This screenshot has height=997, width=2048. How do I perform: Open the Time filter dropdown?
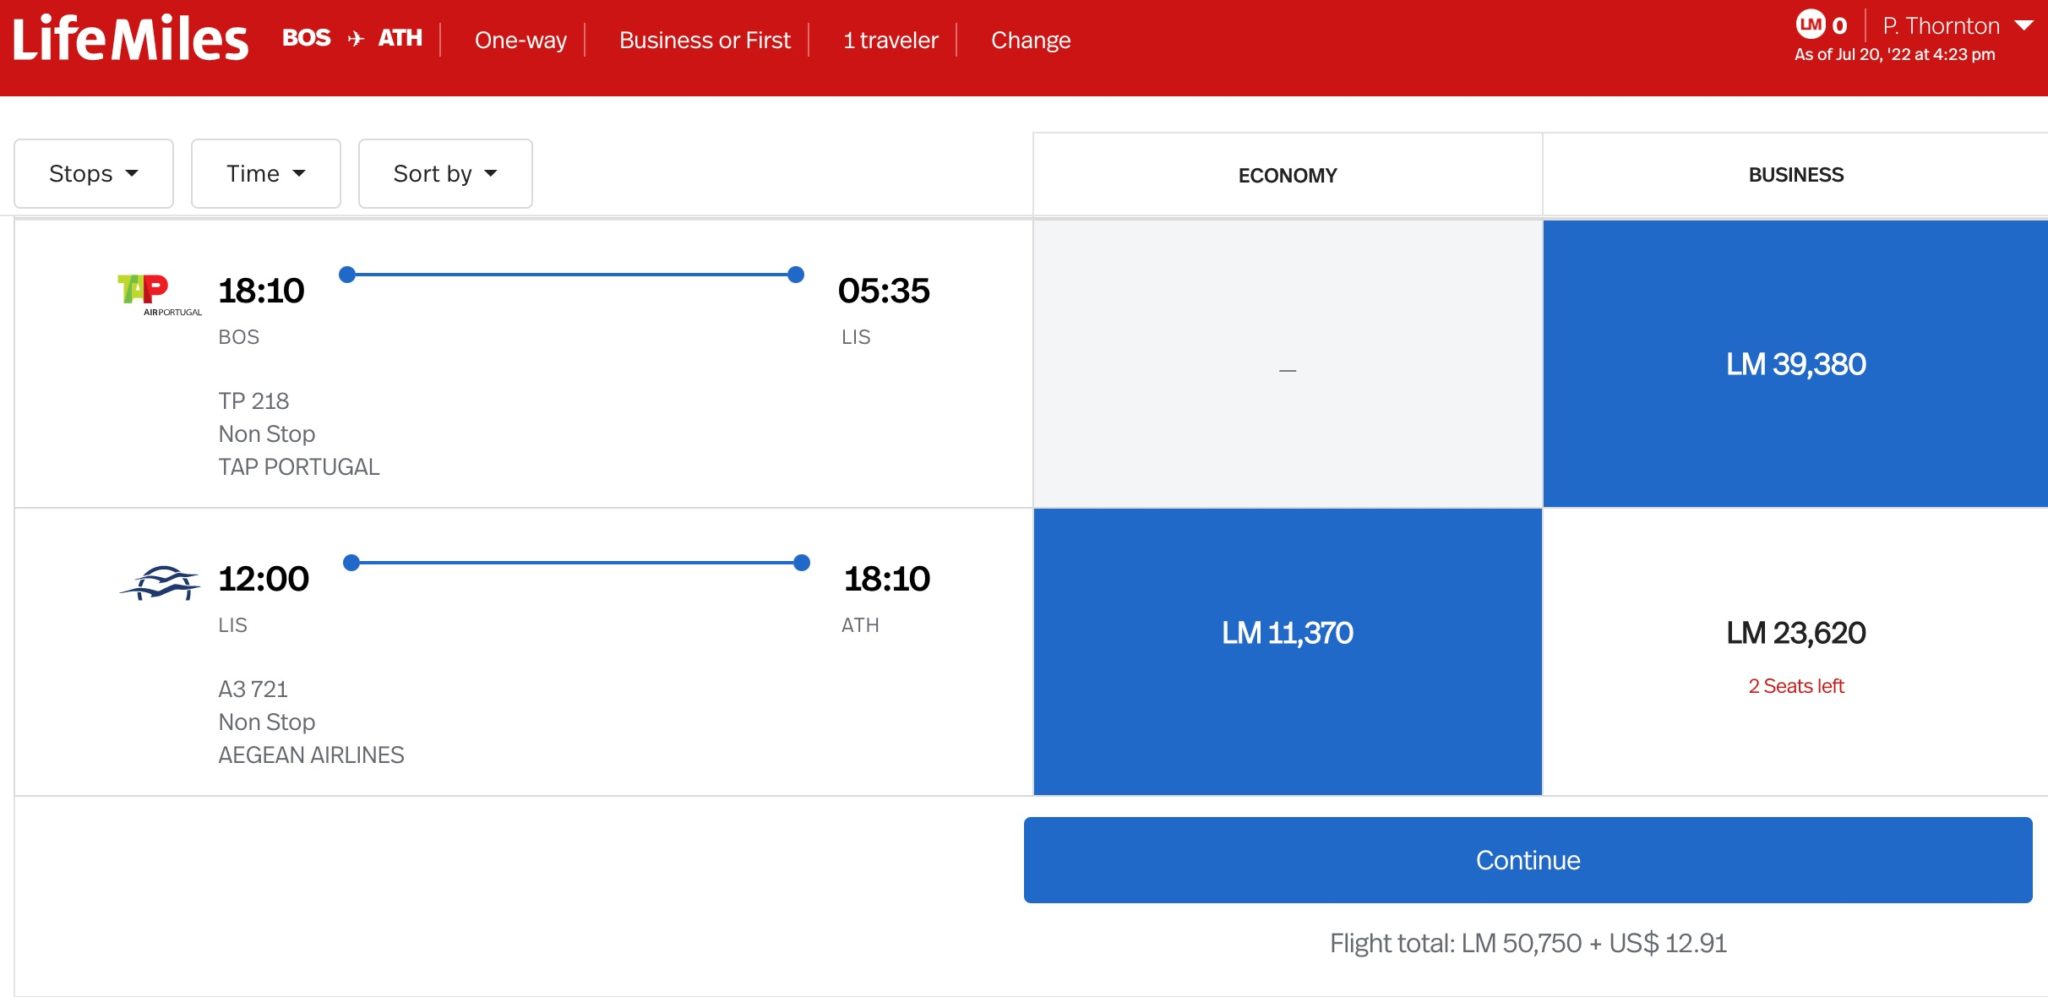click(265, 173)
